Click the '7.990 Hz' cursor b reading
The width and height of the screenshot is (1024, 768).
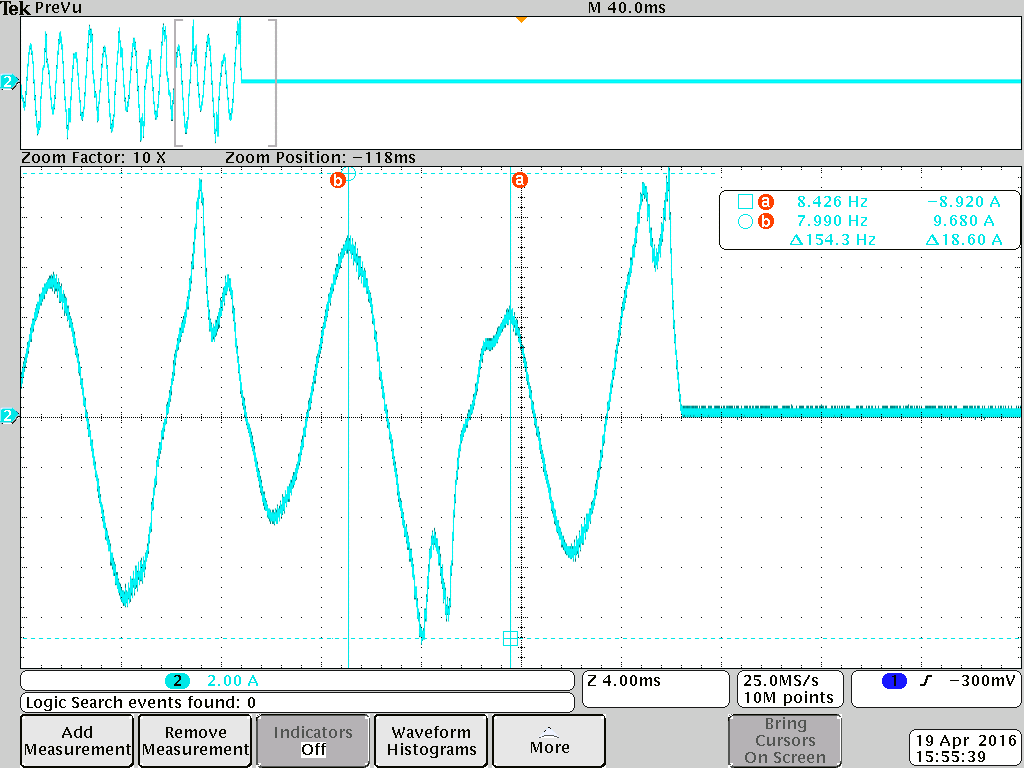click(832, 221)
